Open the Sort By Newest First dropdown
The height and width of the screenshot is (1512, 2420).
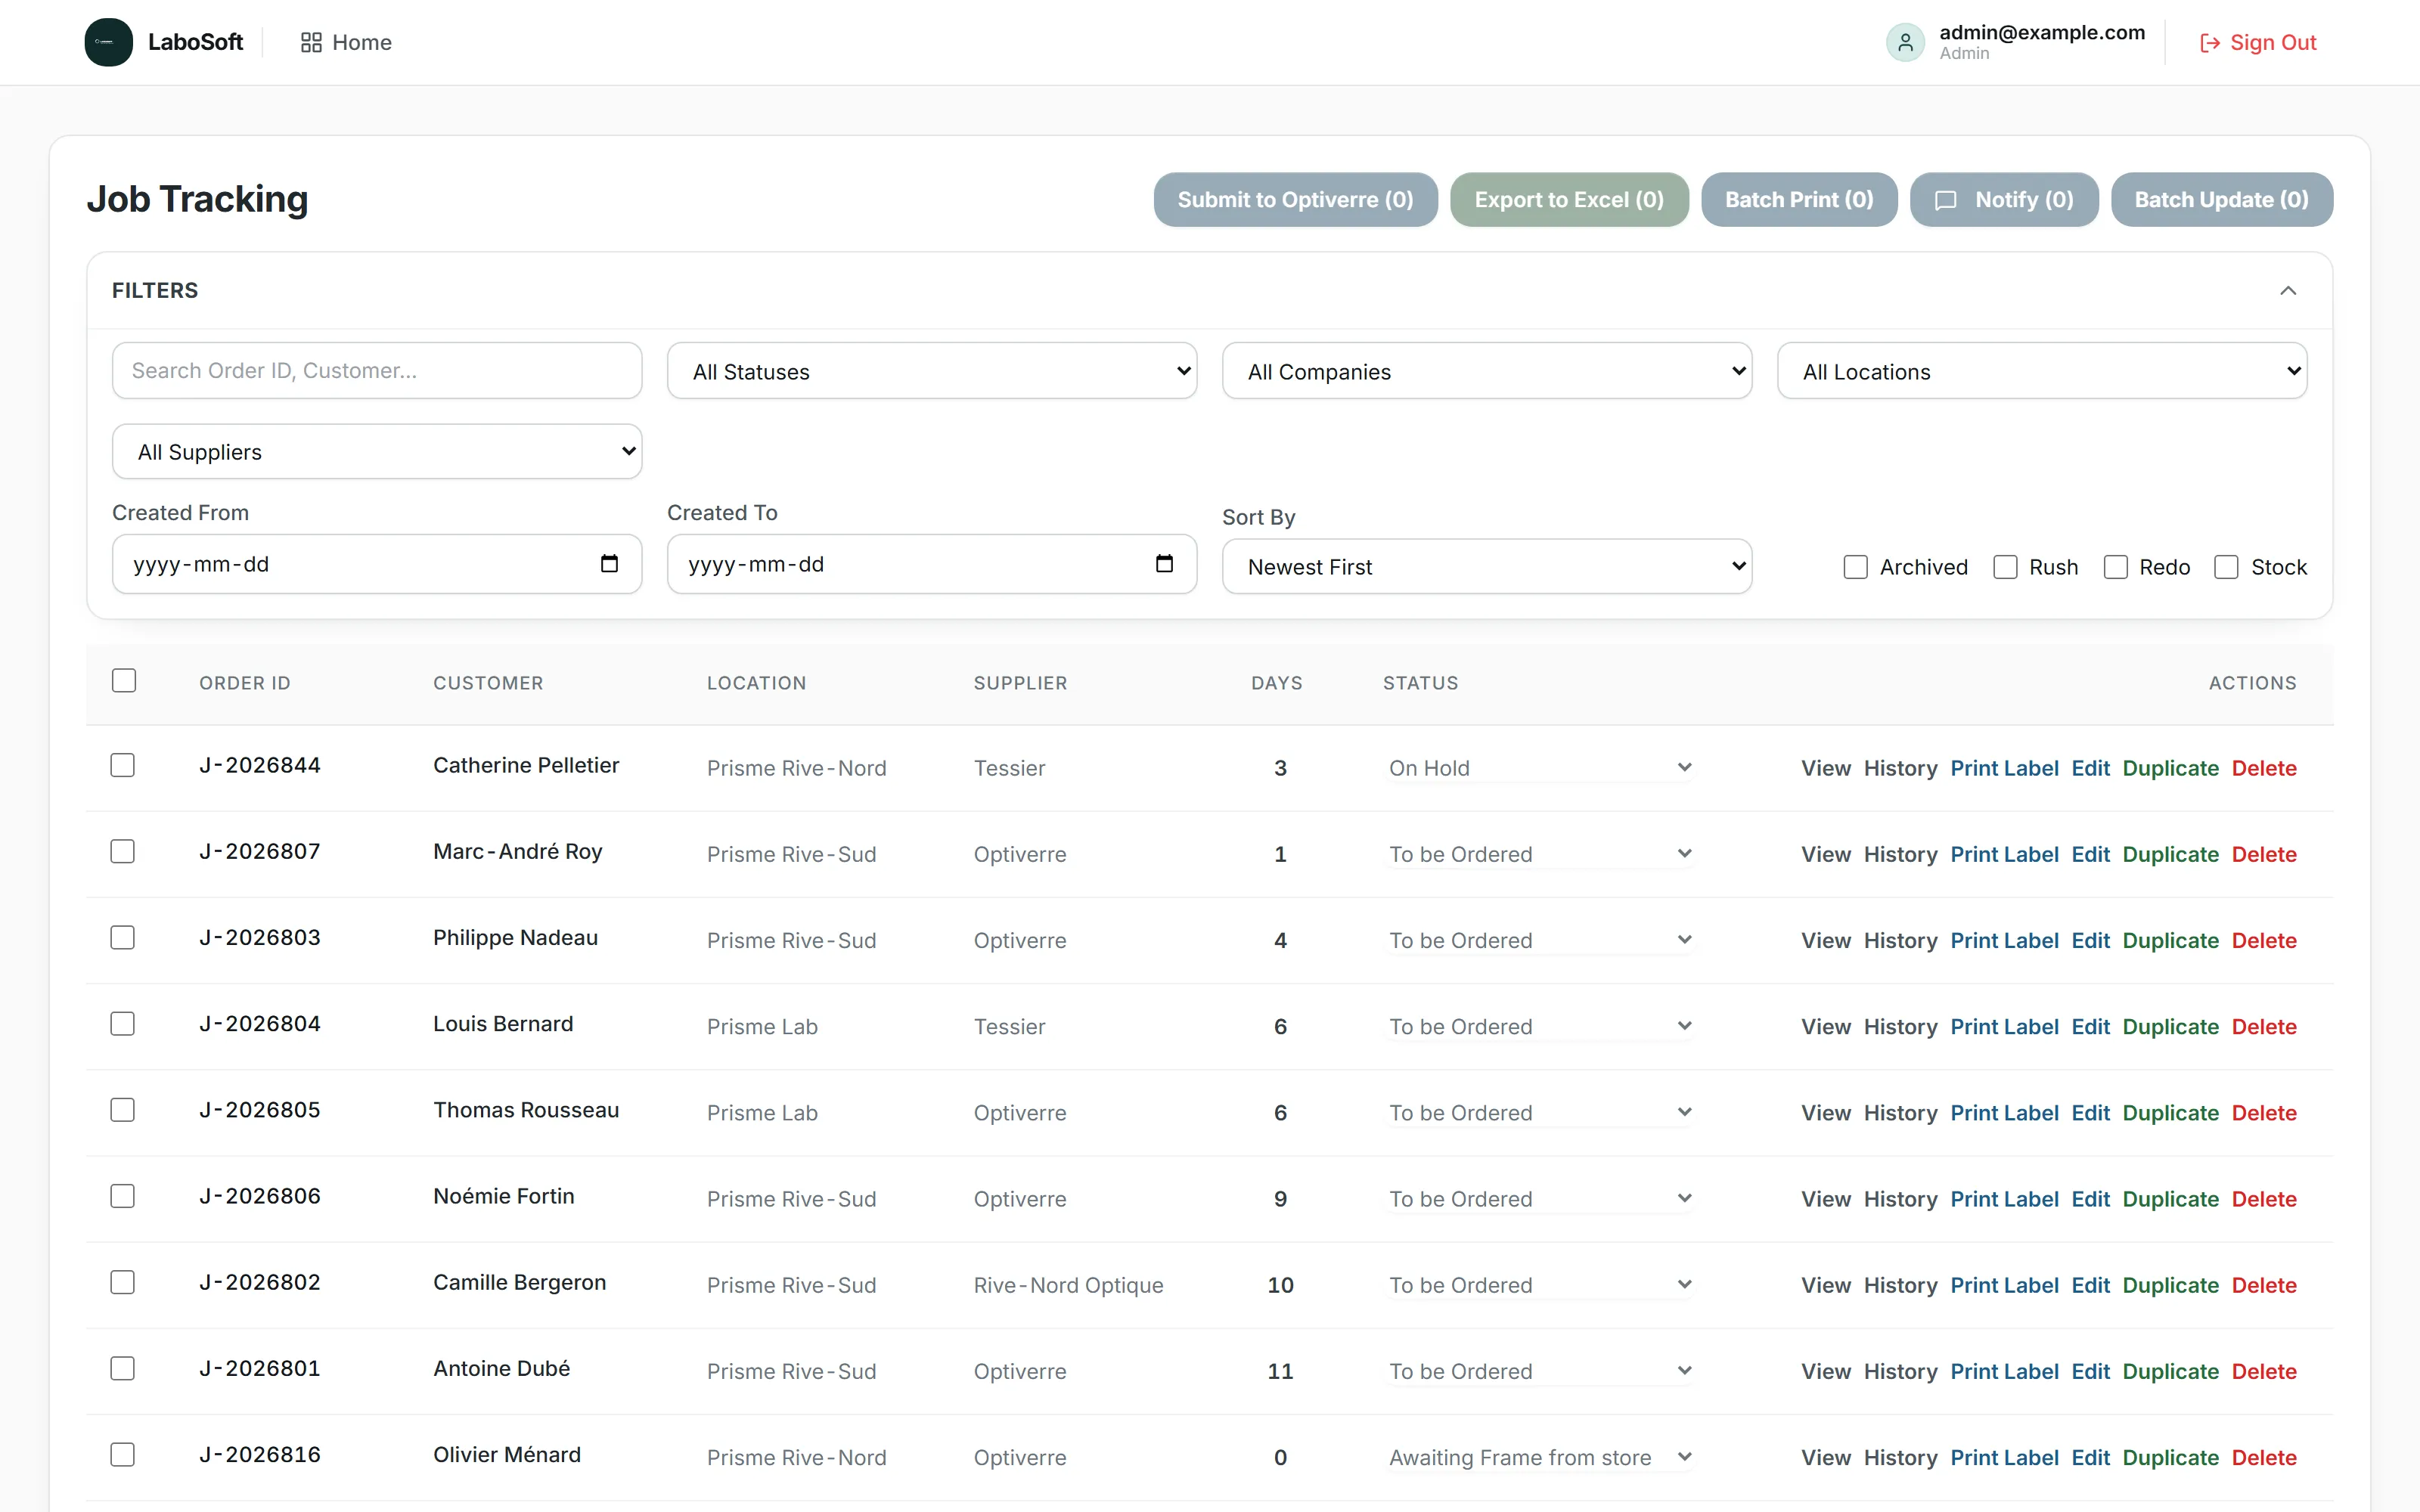coord(1487,567)
